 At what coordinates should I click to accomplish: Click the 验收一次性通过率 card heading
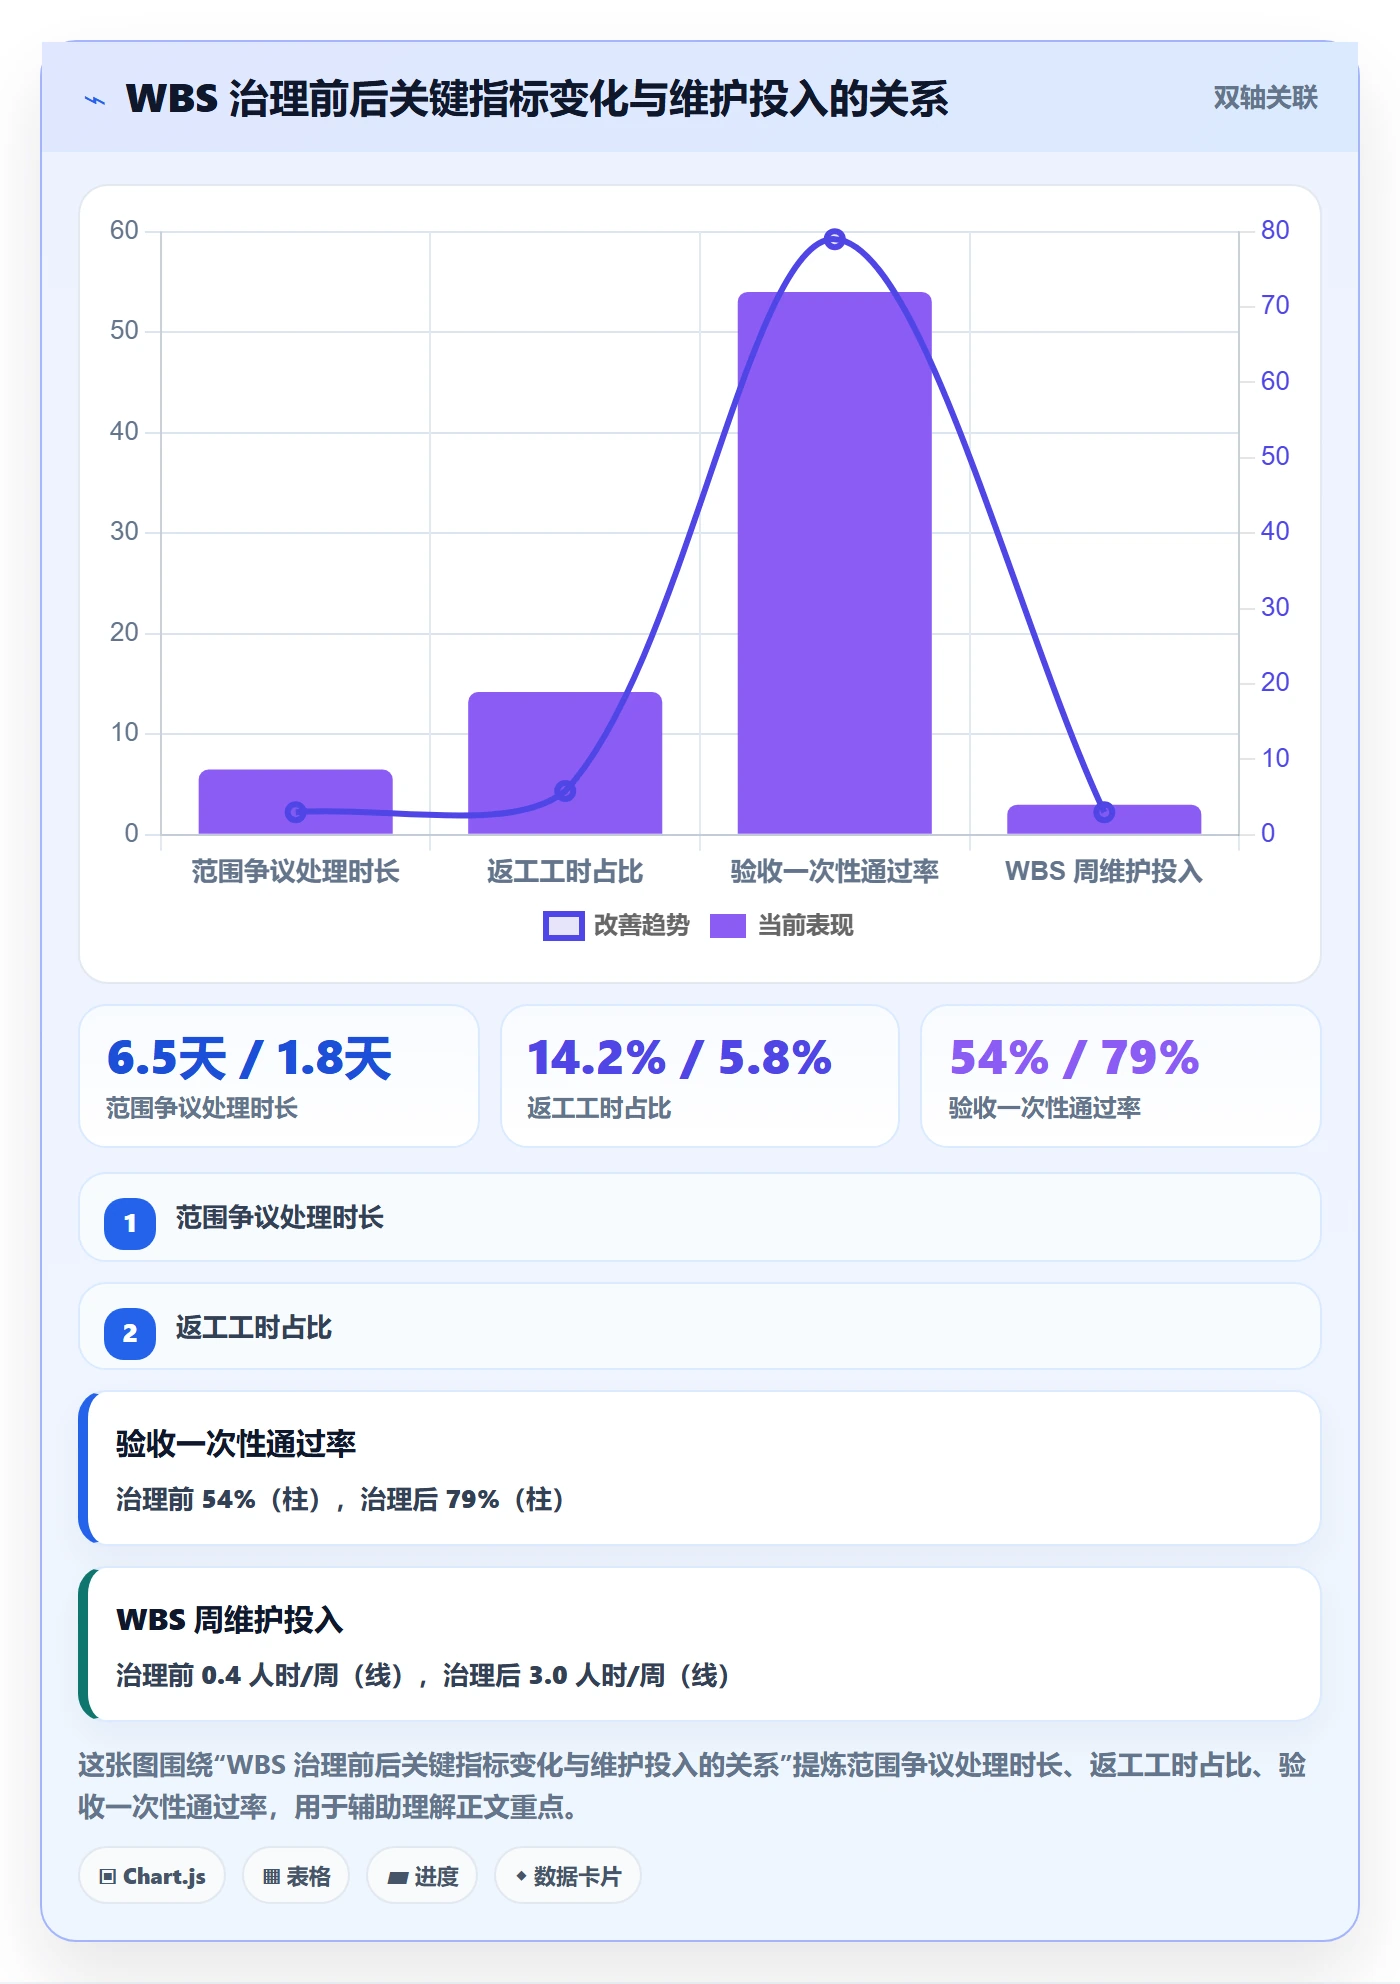pos(236,1444)
